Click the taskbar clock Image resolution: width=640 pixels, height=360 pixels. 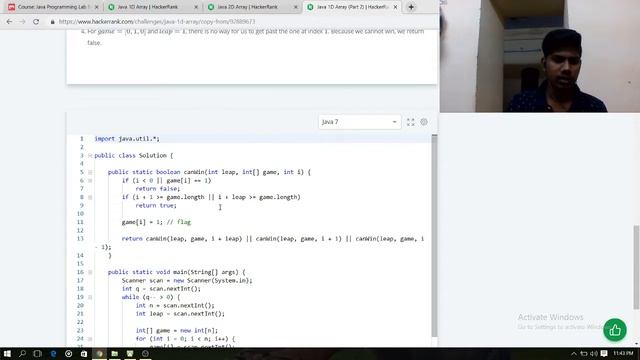(623, 353)
